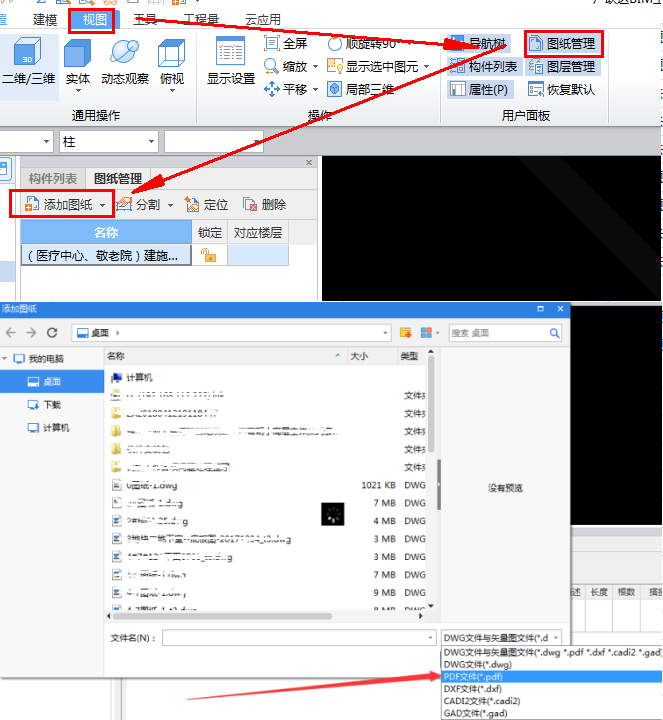Image resolution: width=663 pixels, height=720 pixels.
Task: Toggle the 属性(P) panel
Action: pos(479,89)
